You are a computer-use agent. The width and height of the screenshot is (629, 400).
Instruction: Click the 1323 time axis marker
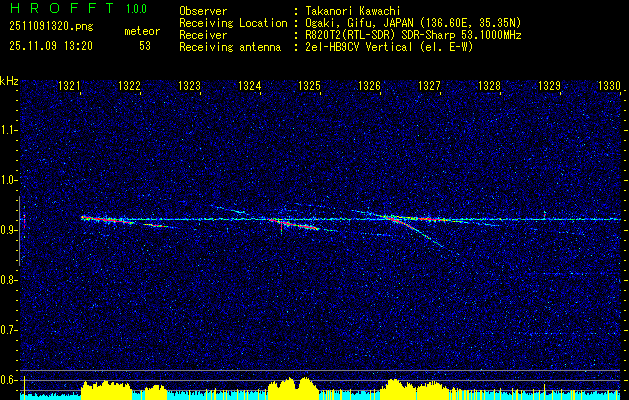pos(189,86)
